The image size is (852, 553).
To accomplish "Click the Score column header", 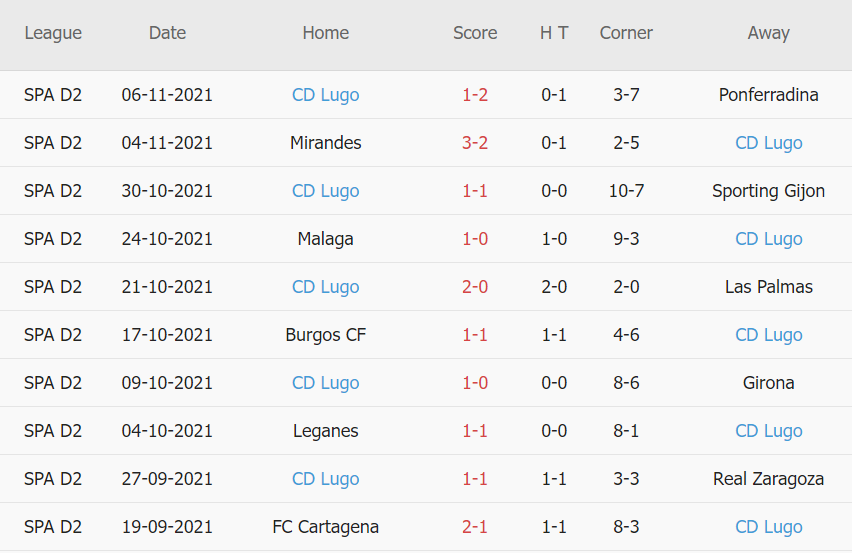I will [x=475, y=33].
